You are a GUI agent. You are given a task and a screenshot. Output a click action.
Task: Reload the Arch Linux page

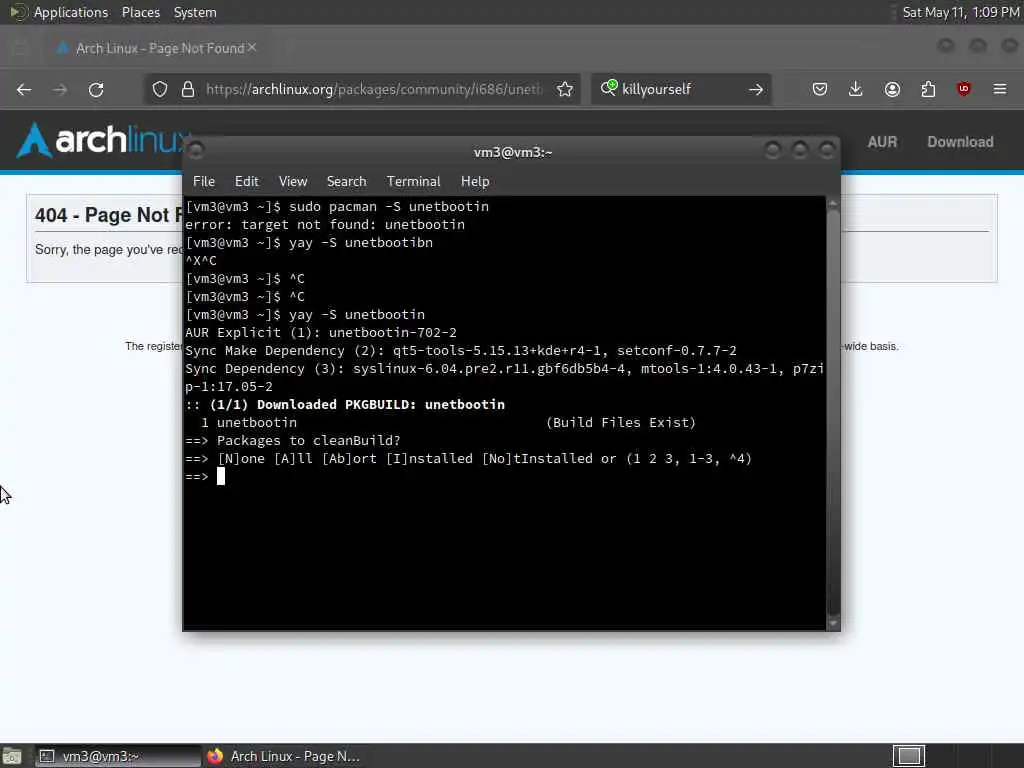click(96, 89)
